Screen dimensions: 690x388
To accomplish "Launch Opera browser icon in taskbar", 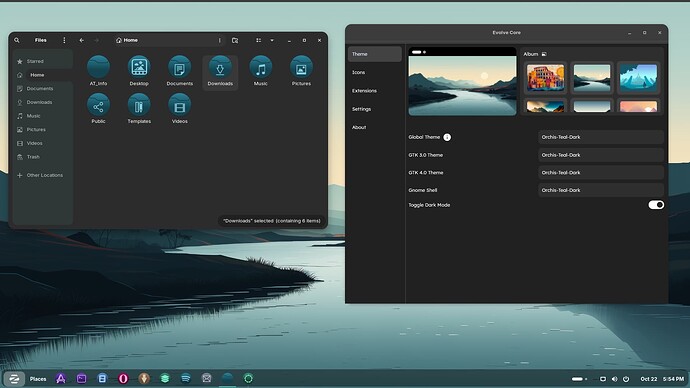I will tap(123, 378).
